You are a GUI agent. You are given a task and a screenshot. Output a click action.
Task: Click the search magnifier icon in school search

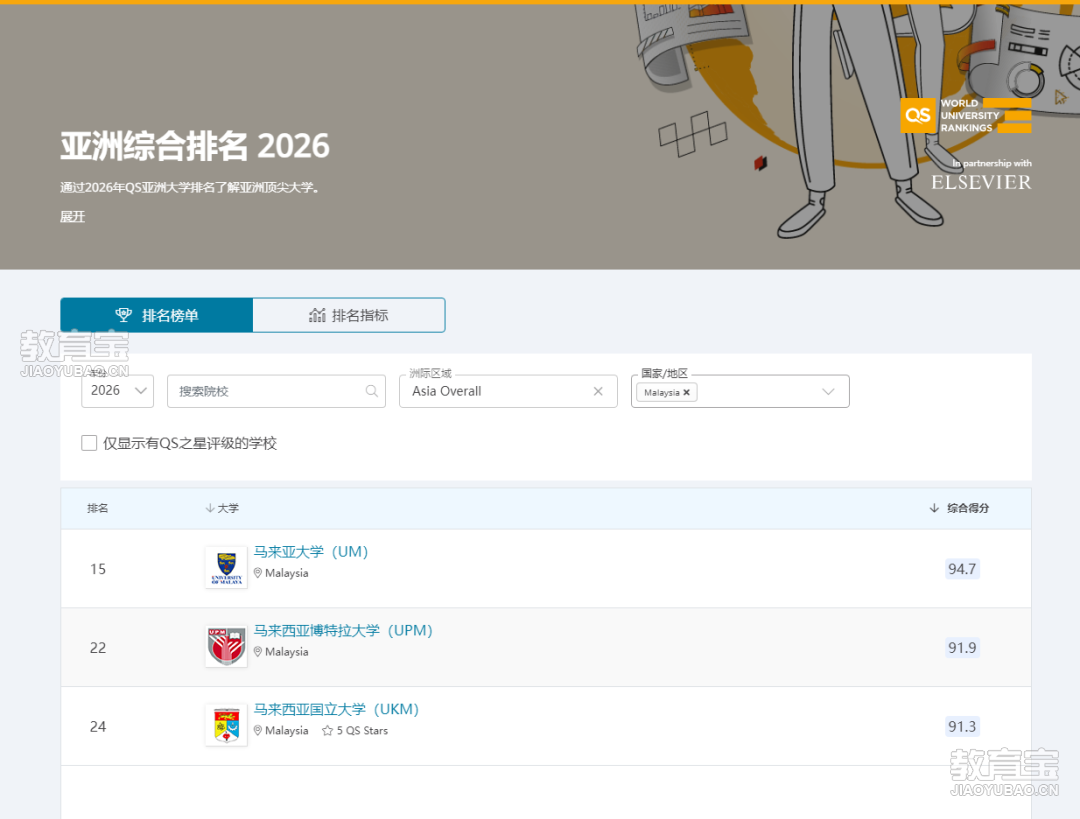pos(372,391)
